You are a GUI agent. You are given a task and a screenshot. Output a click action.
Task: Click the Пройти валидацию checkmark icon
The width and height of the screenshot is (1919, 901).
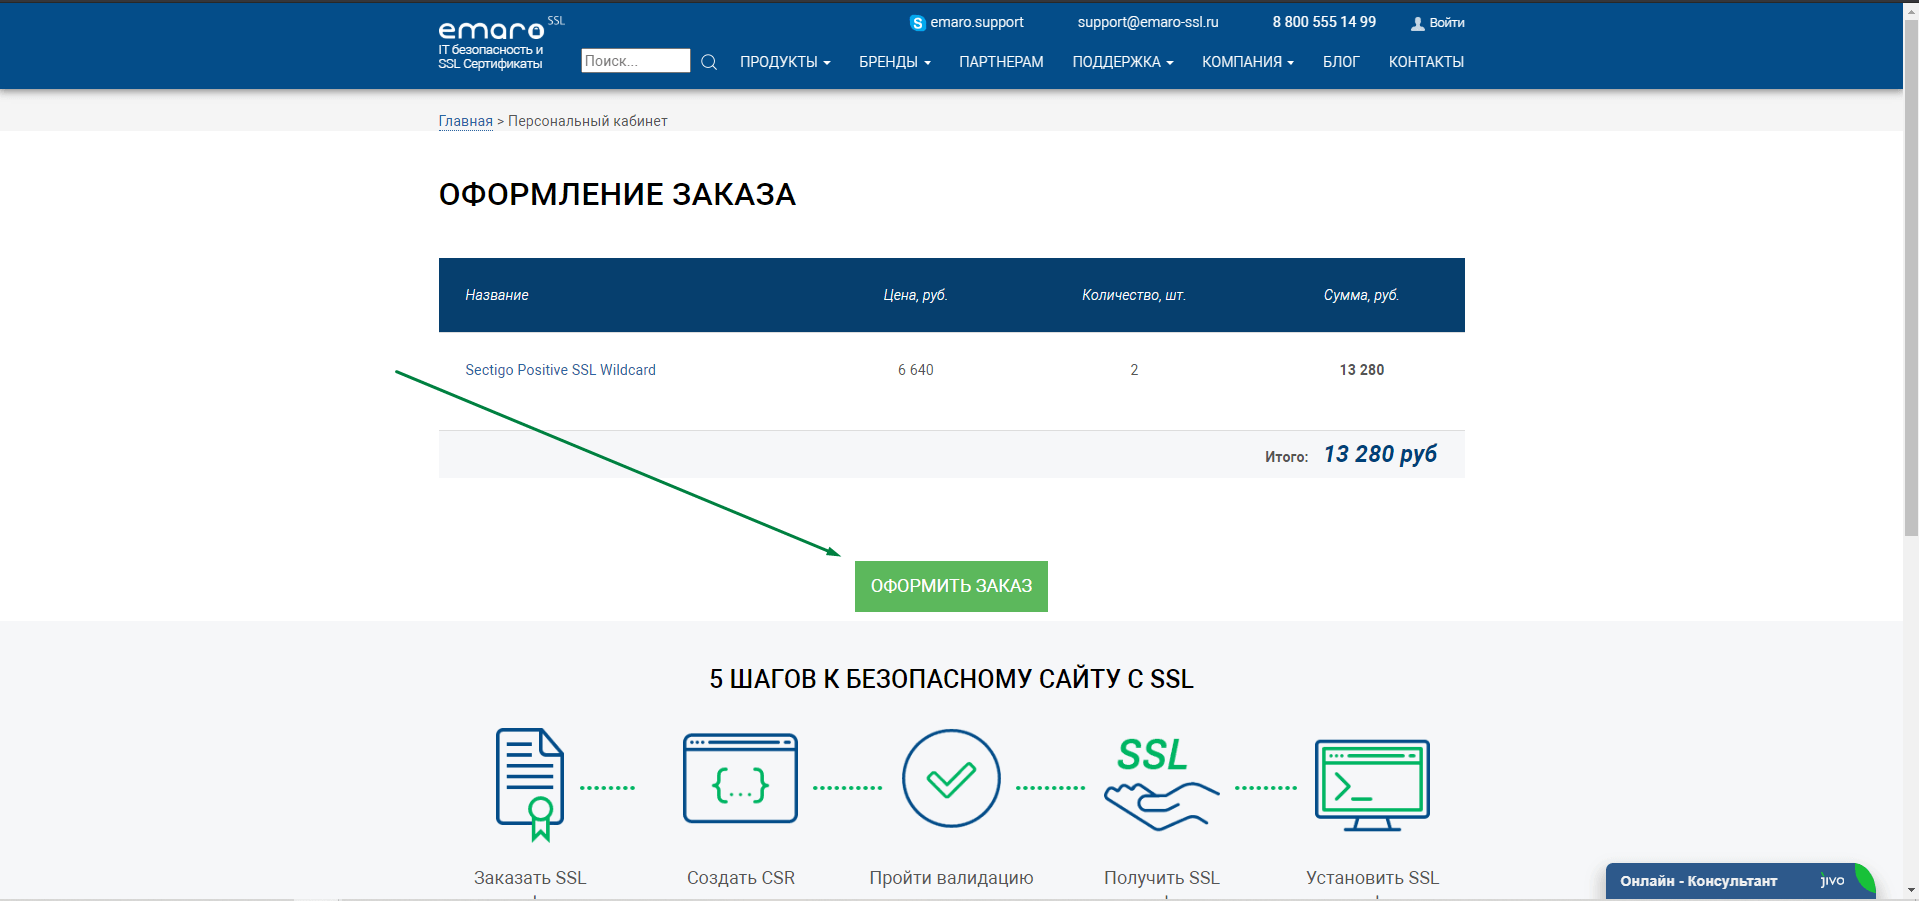coord(951,778)
